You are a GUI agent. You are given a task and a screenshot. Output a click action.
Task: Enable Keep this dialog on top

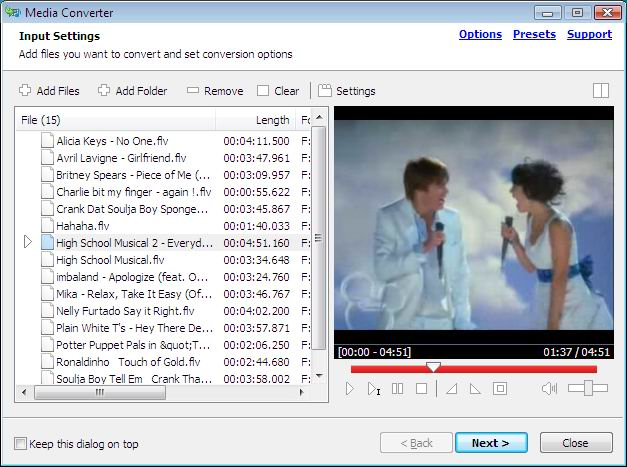[x=20, y=443]
